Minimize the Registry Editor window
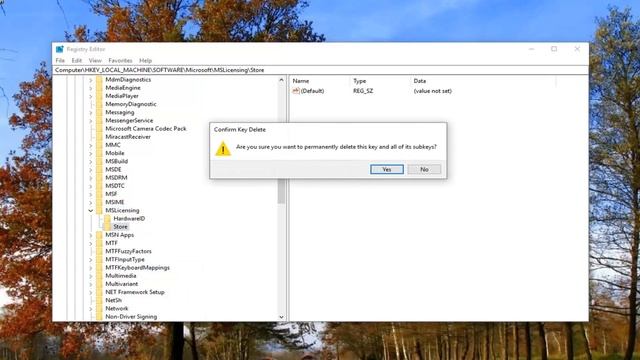This screenshot has width=640, height=360. pos(531,49)
